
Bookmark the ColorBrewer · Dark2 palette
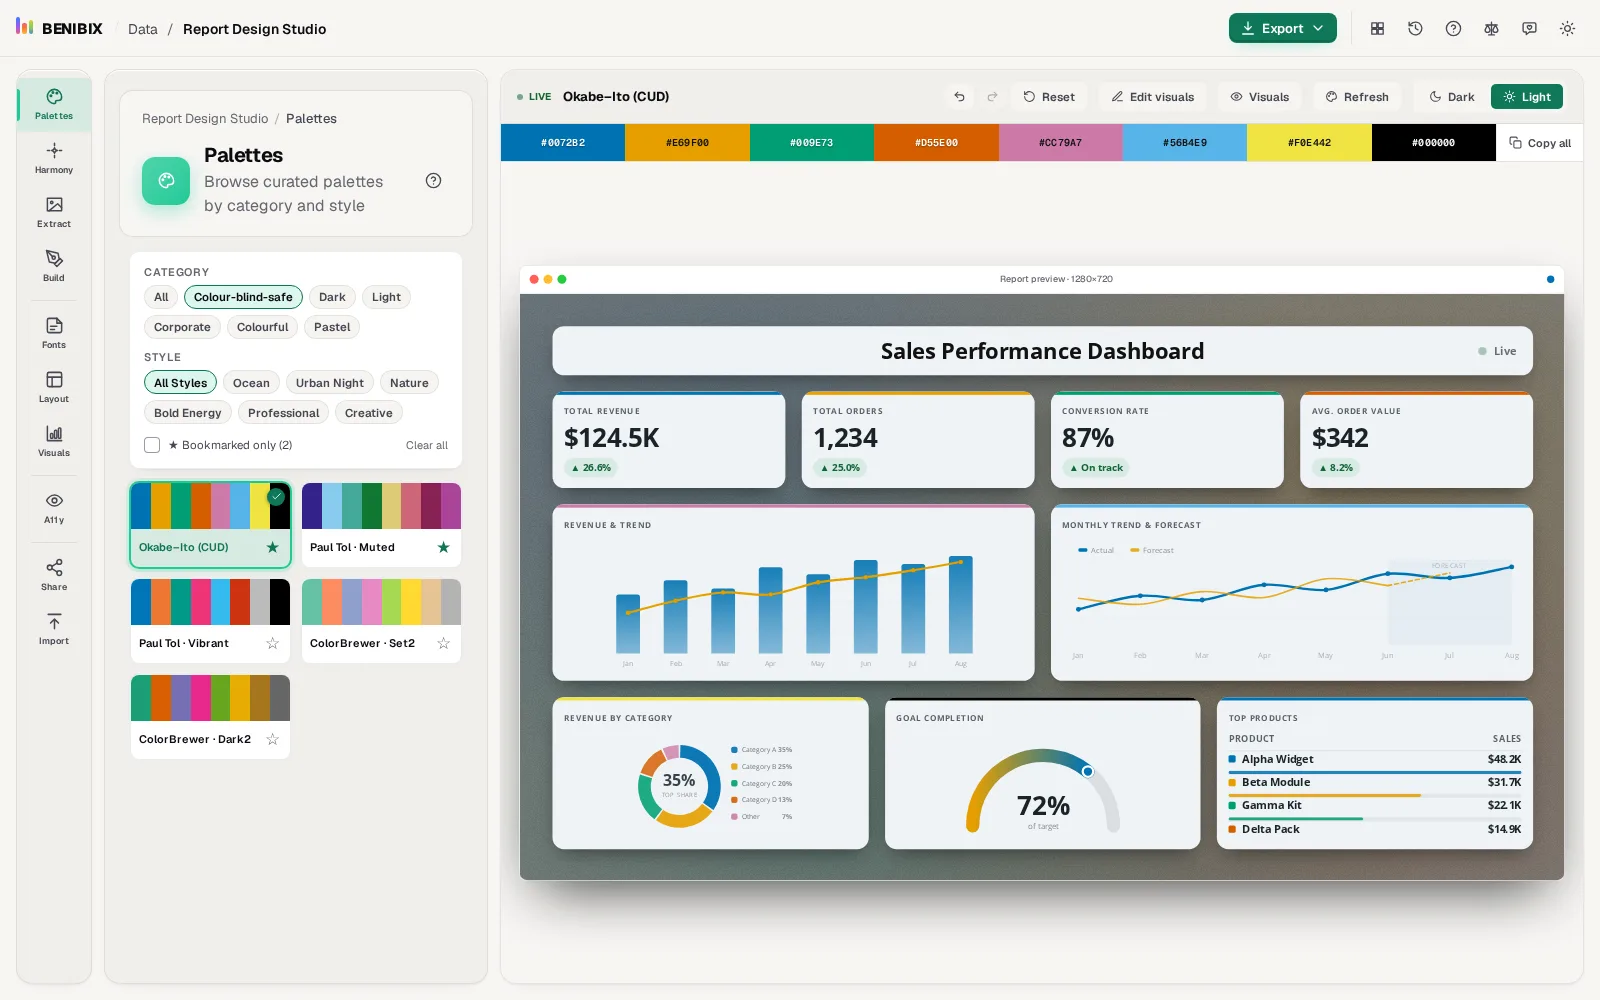point(272,739)
